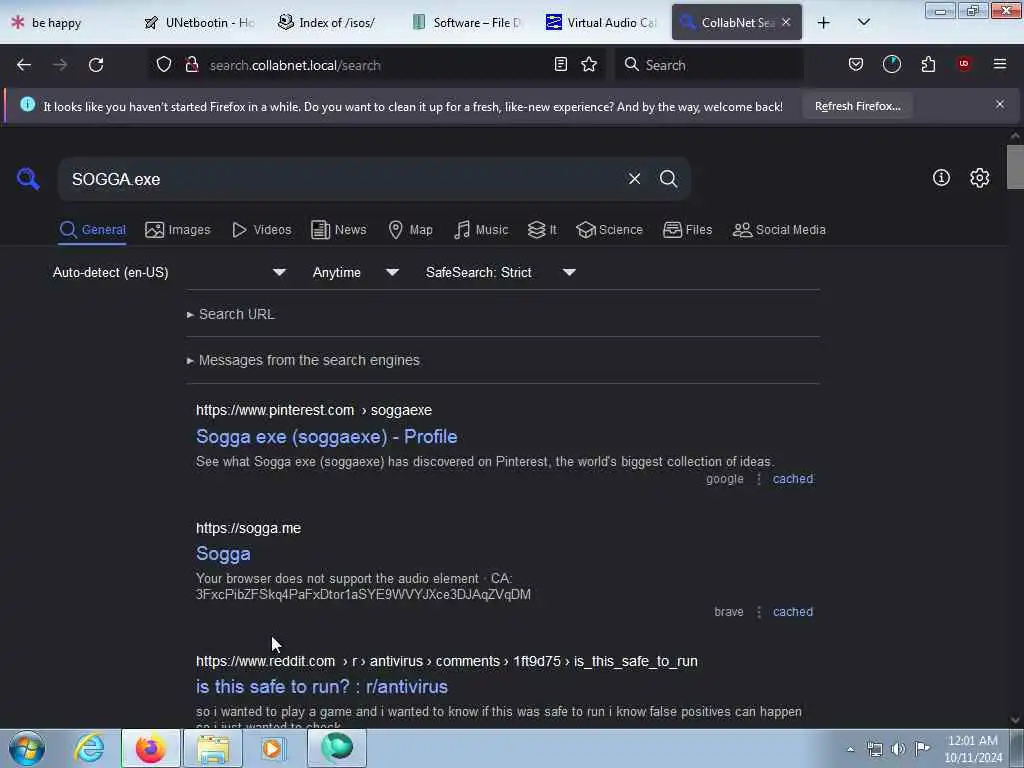Submit search with the magnifier button

pyautogui.click(x=668, y=178)
